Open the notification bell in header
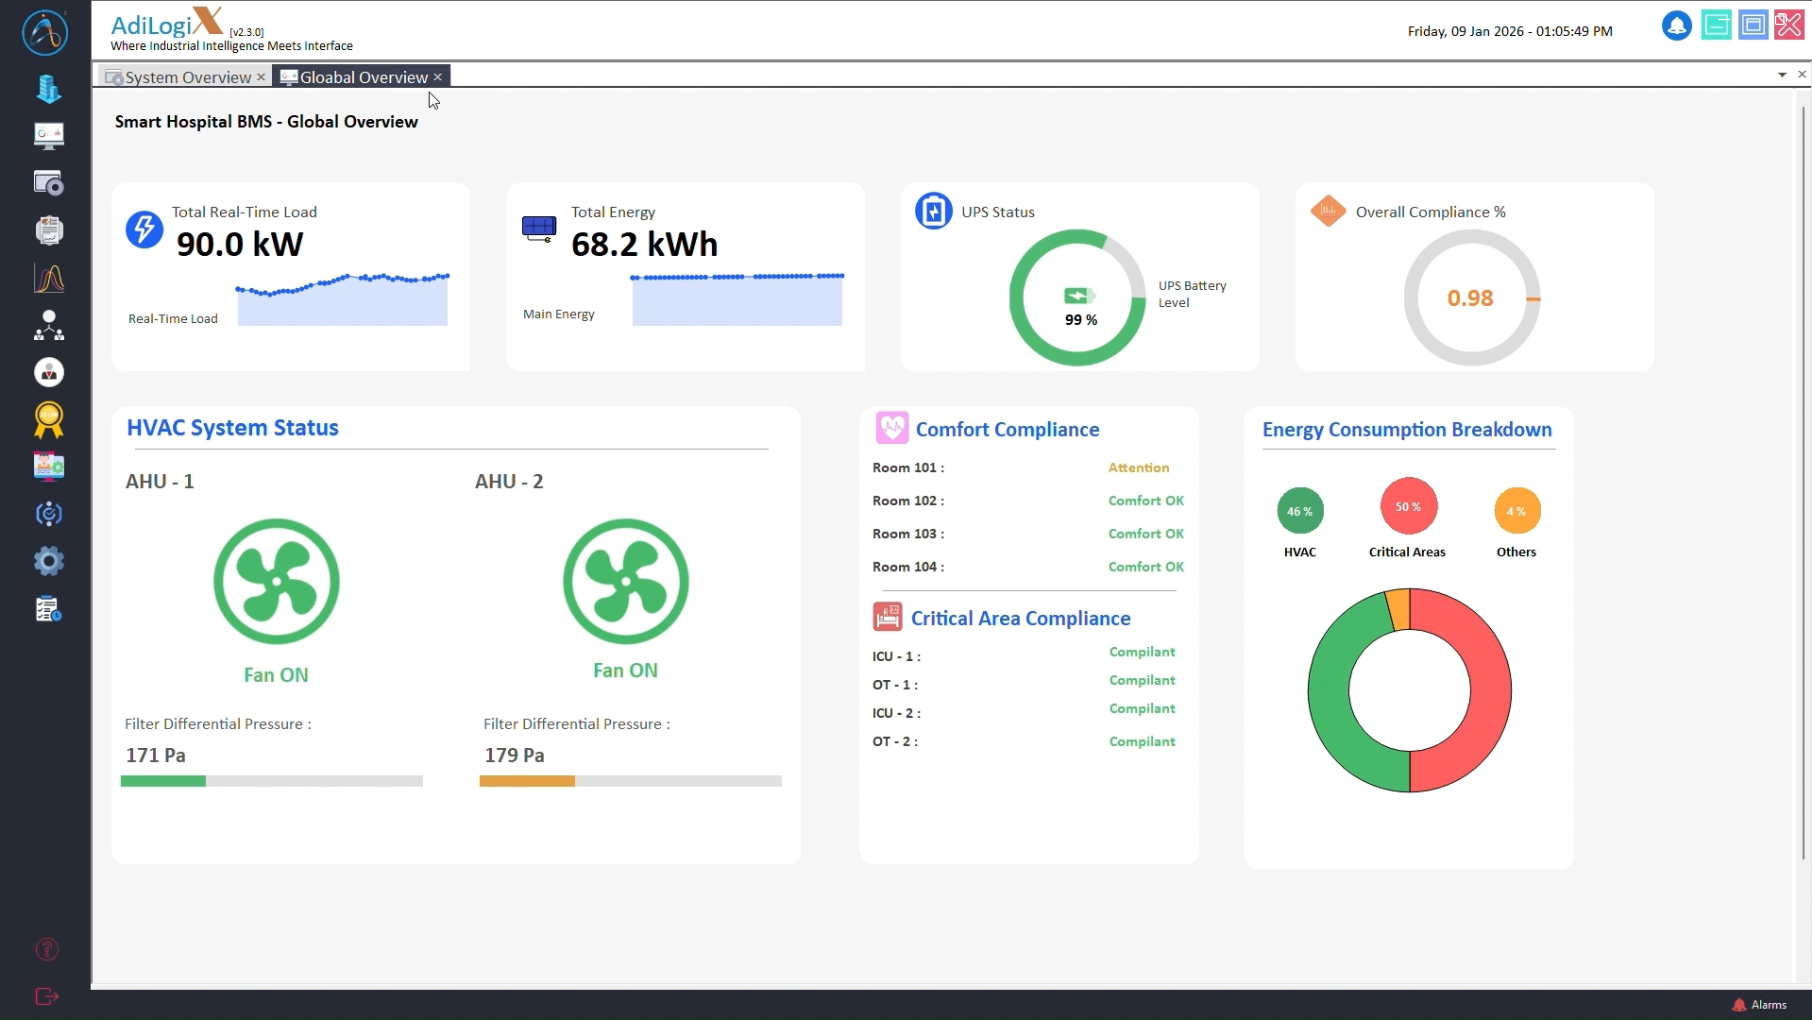Image resolution: width=1812 pixels, height=1020 pixels. coord(1676,26)
